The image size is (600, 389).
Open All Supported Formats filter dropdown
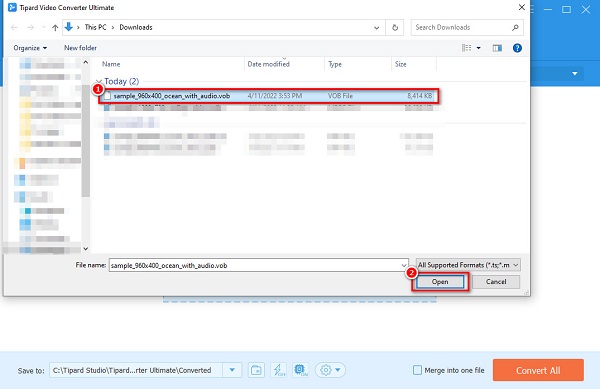[468, 265]
